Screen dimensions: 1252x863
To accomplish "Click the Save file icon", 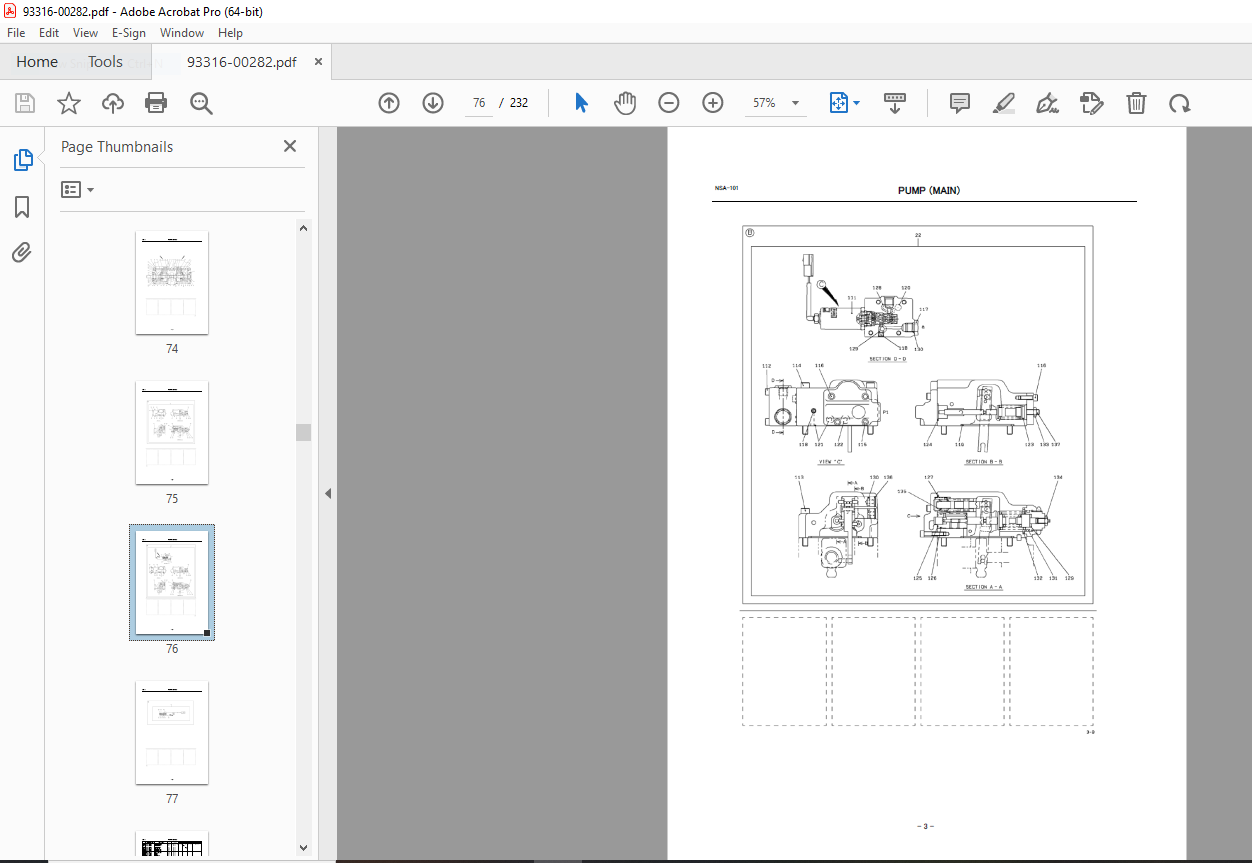I will point(25,103).
